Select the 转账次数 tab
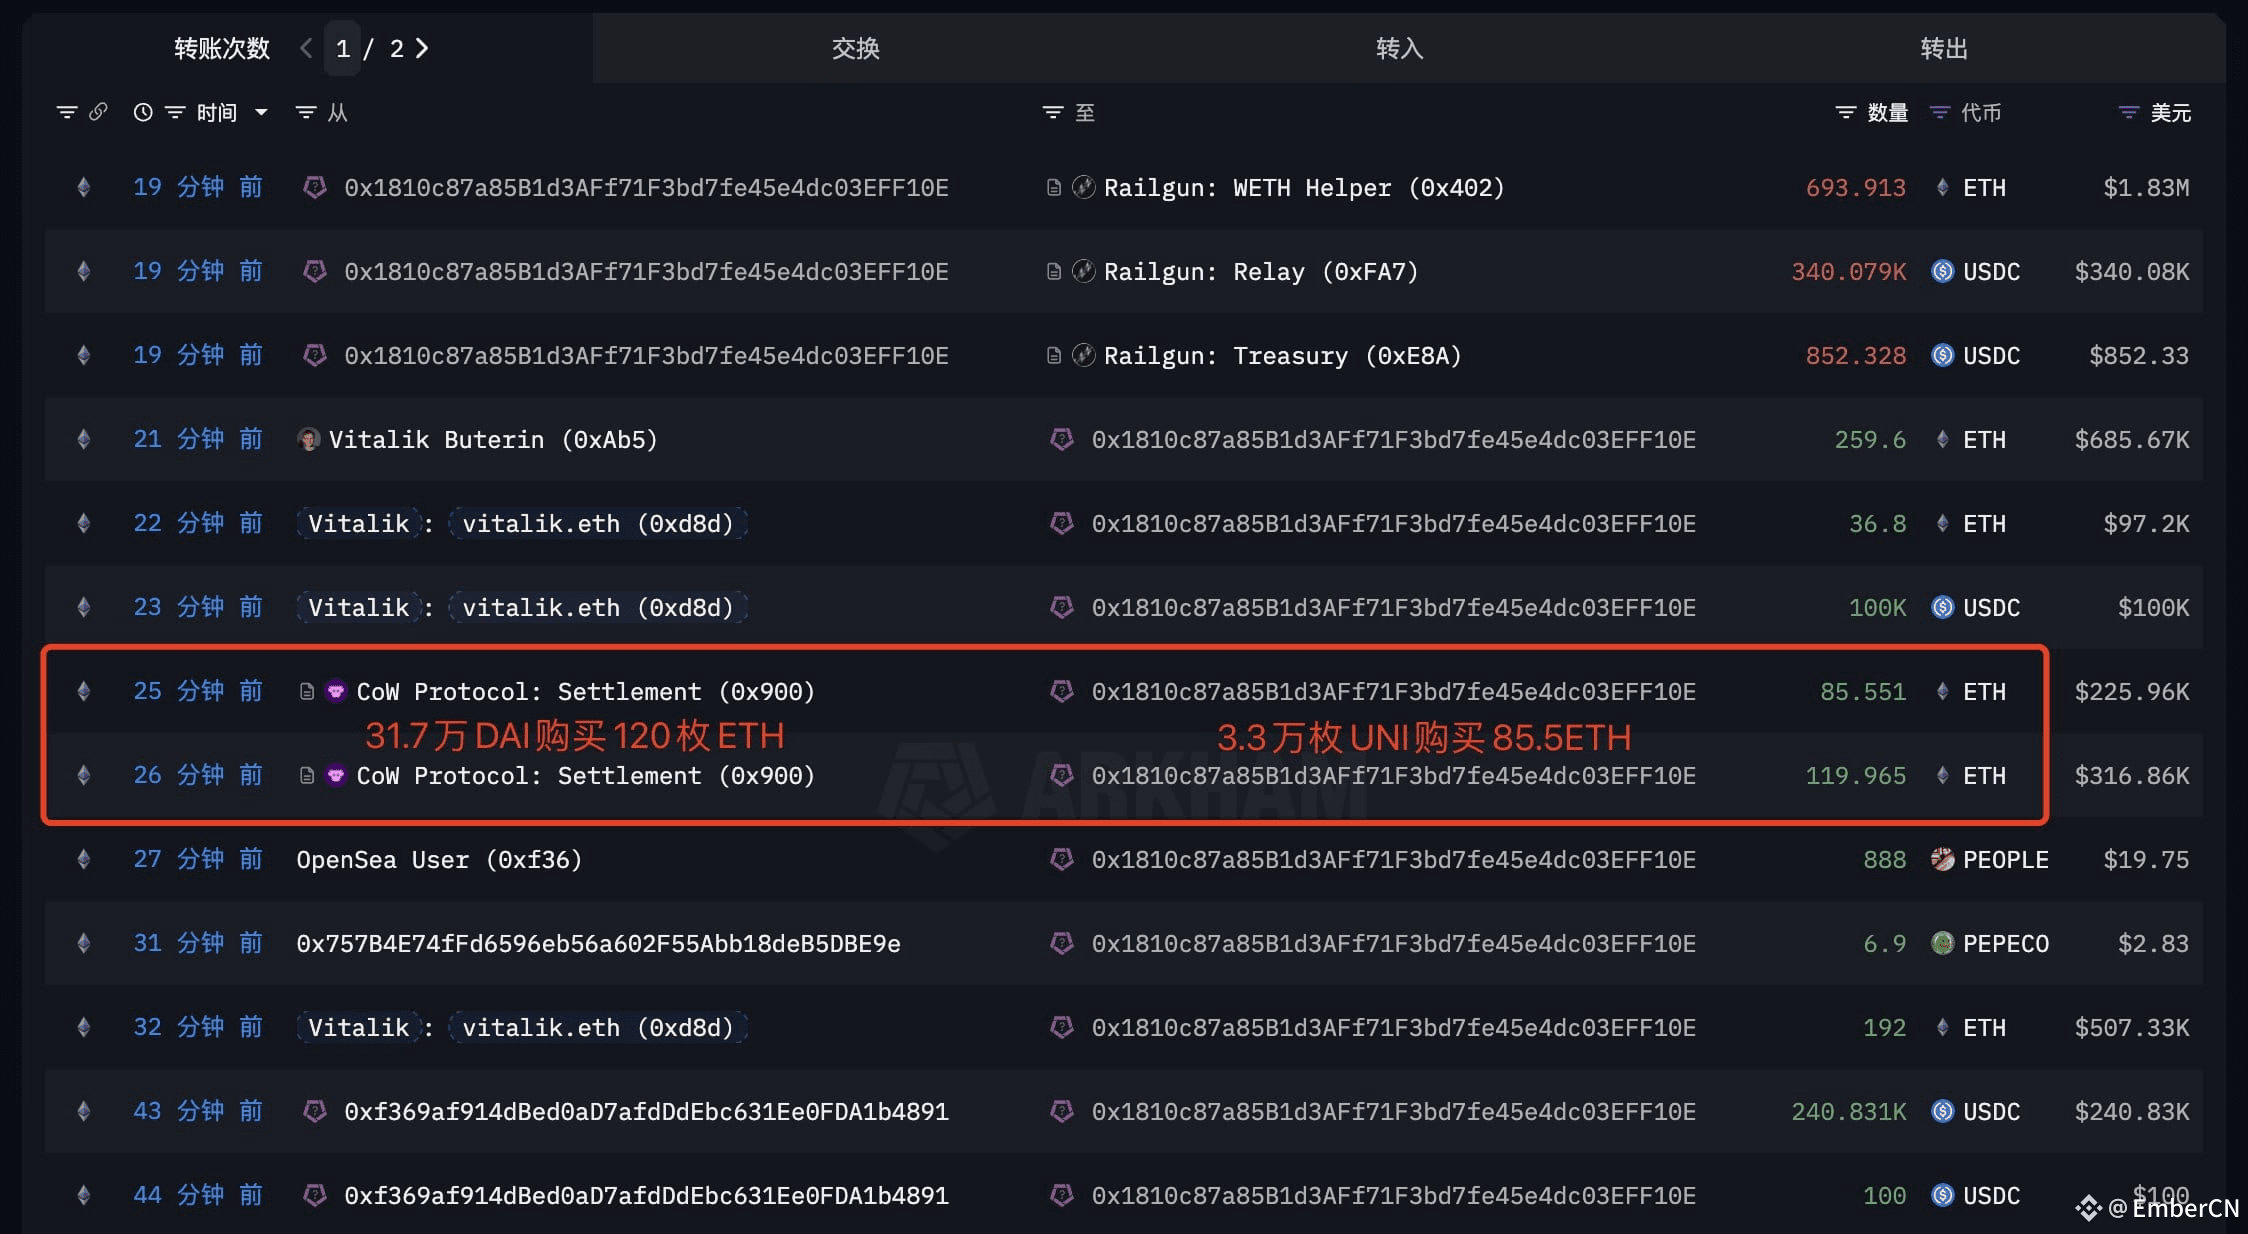Screen dimensions: 2248x1234 [x=222, y=48]
